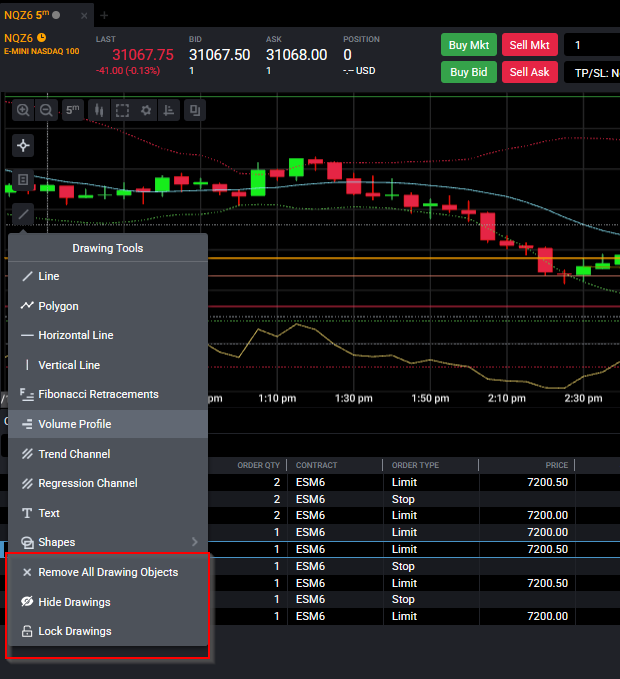Select the crosshair cursor tool
This screenshot has height=679, width=620.
point(23,146)
